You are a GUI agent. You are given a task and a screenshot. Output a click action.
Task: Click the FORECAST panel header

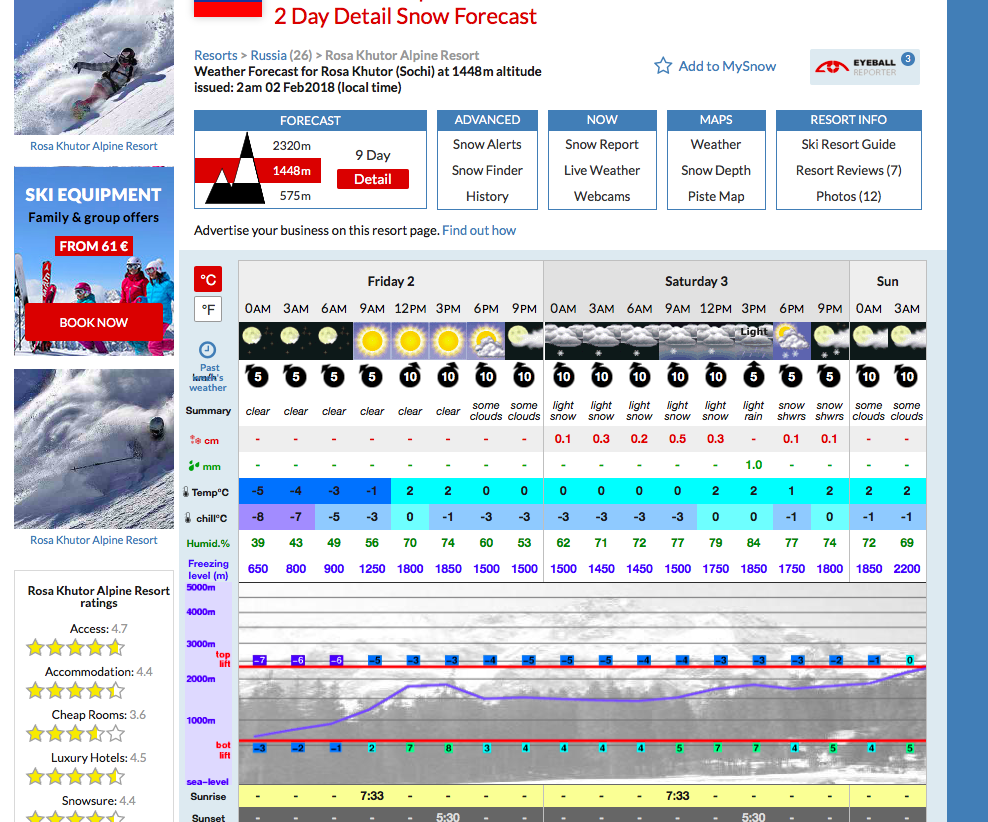(x=310, y=120)
